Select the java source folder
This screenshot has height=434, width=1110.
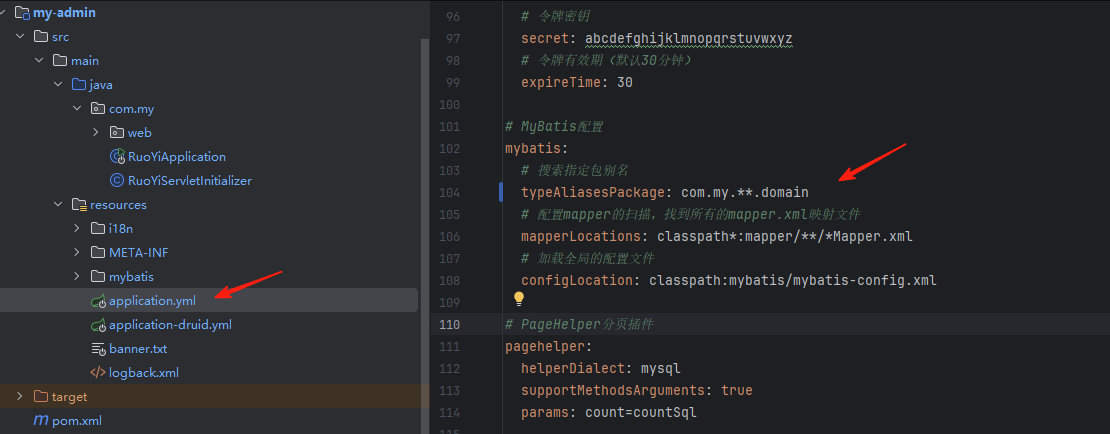click(99, 85)
